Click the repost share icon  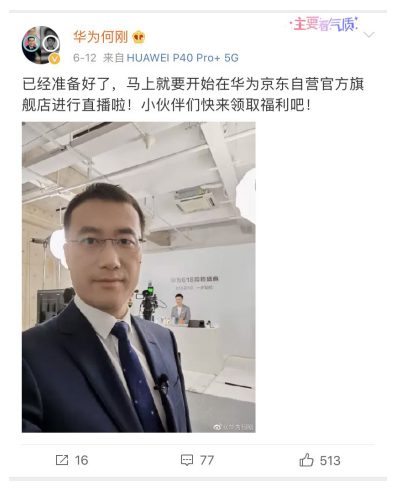[x=62, y=460]
